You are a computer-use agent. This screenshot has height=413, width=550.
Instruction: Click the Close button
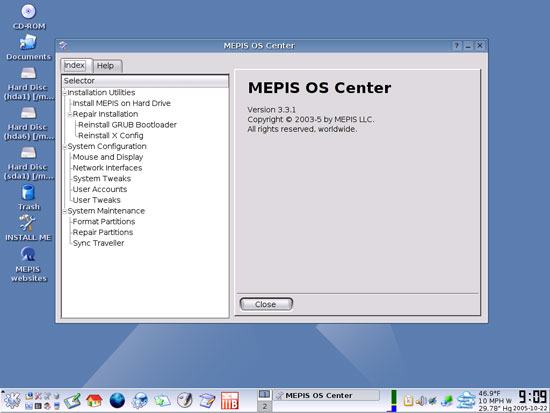pyautogui.click(x=266, y=304)
